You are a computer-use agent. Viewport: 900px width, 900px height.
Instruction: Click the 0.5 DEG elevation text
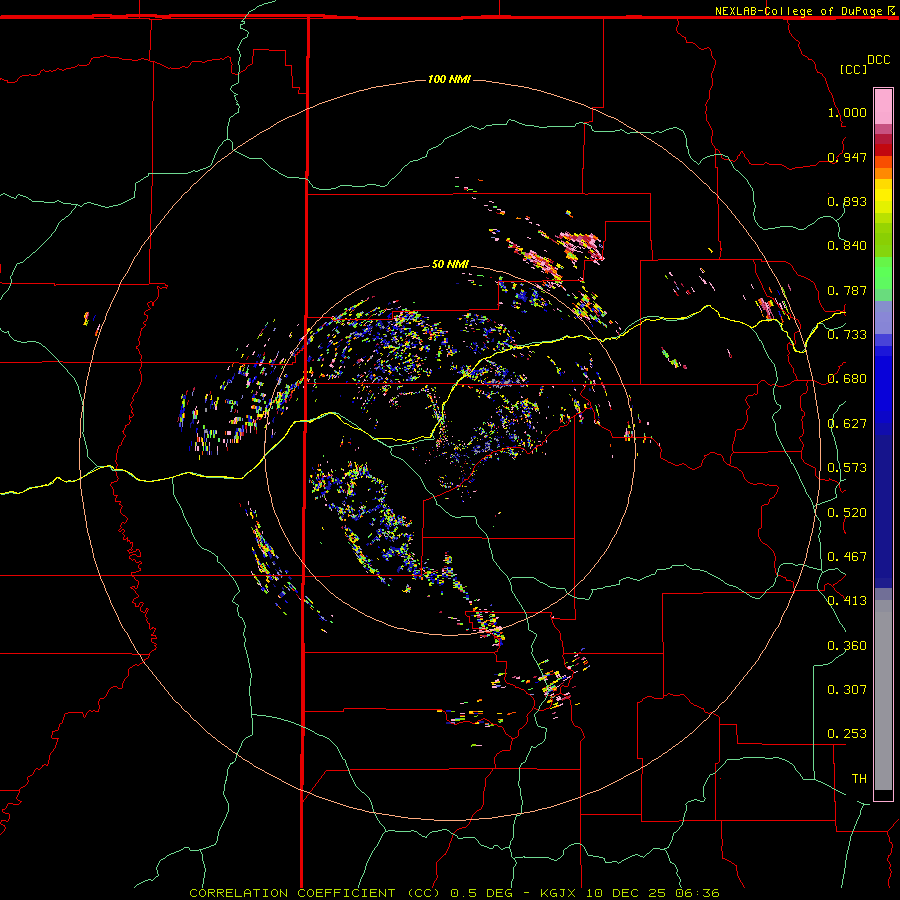482,893
